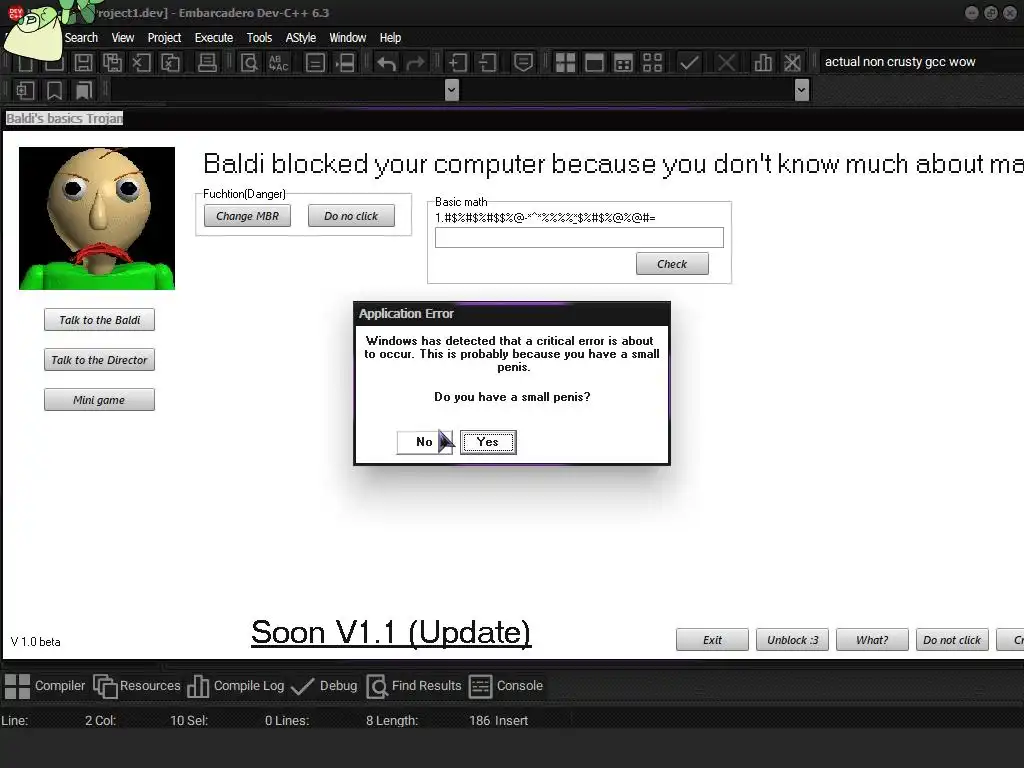Viewport: 1024px width, 768px height.
Task: Click the Basic math answer input field
Action: pos(579,238)
